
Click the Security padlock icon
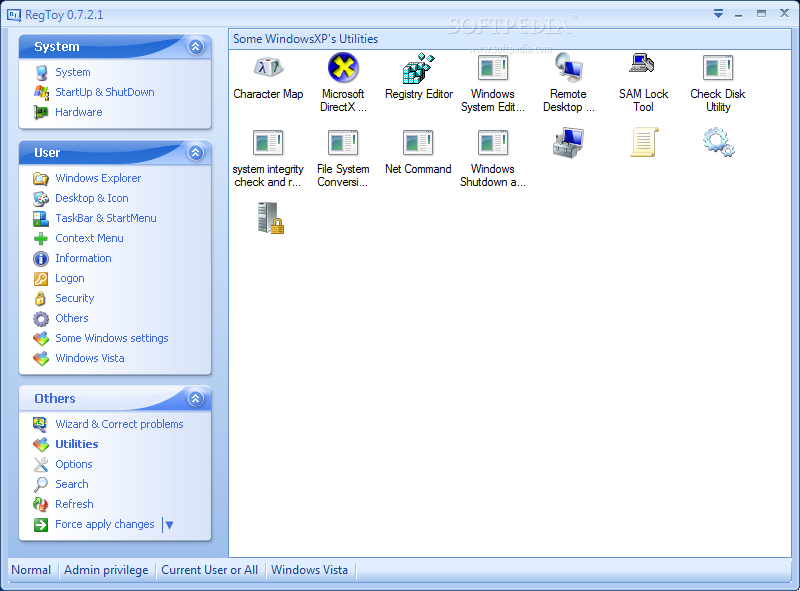click(40, 298)
